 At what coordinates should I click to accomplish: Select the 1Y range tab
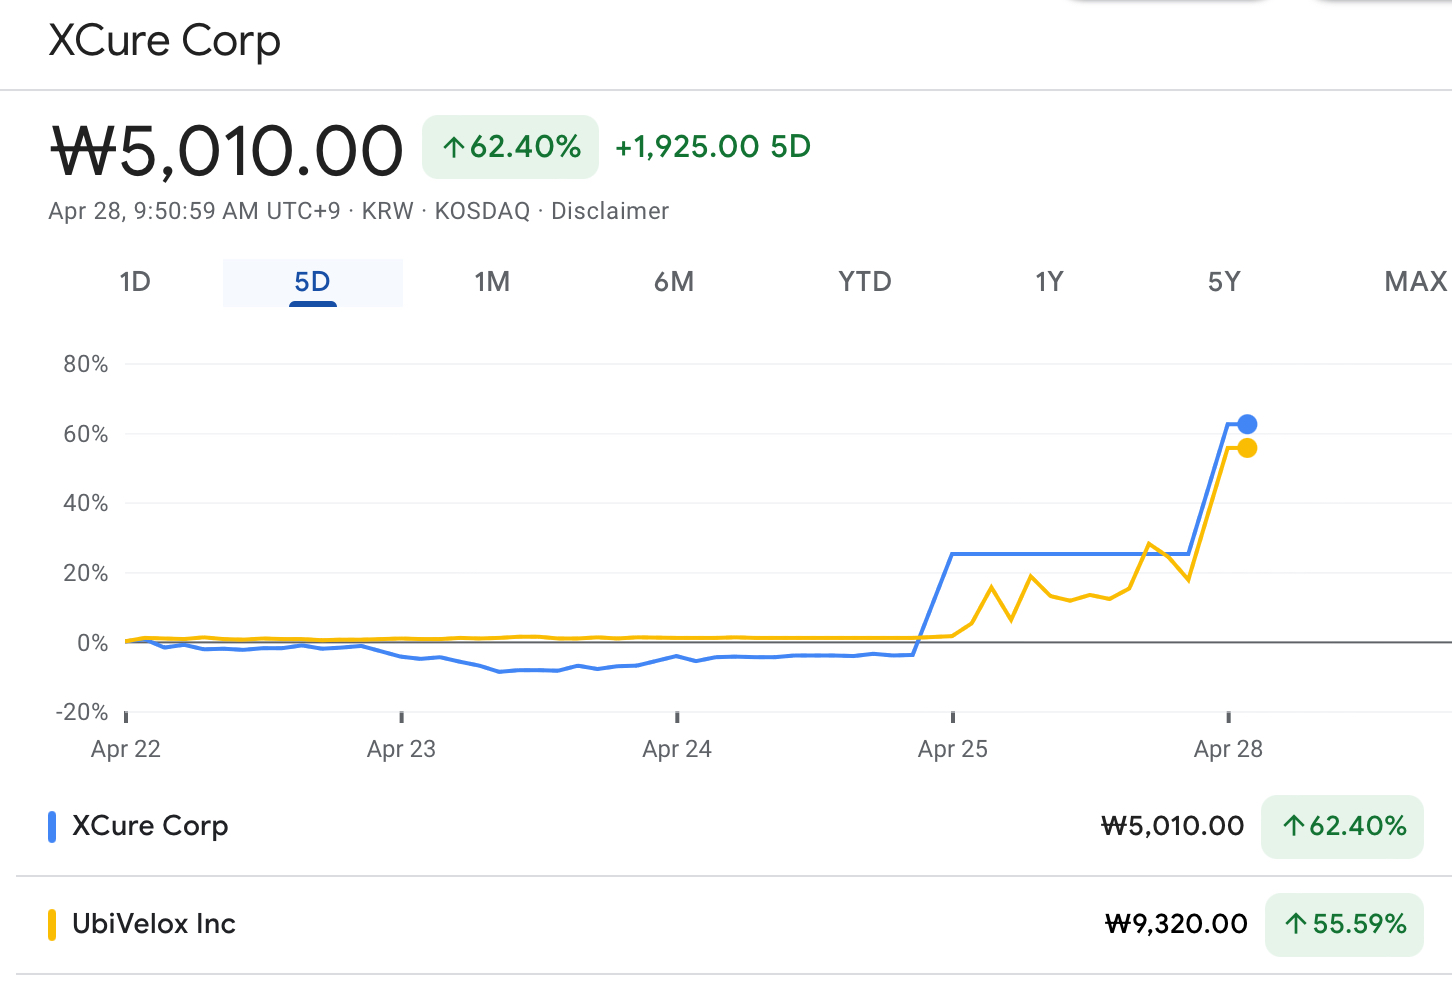click(1049, 282)
